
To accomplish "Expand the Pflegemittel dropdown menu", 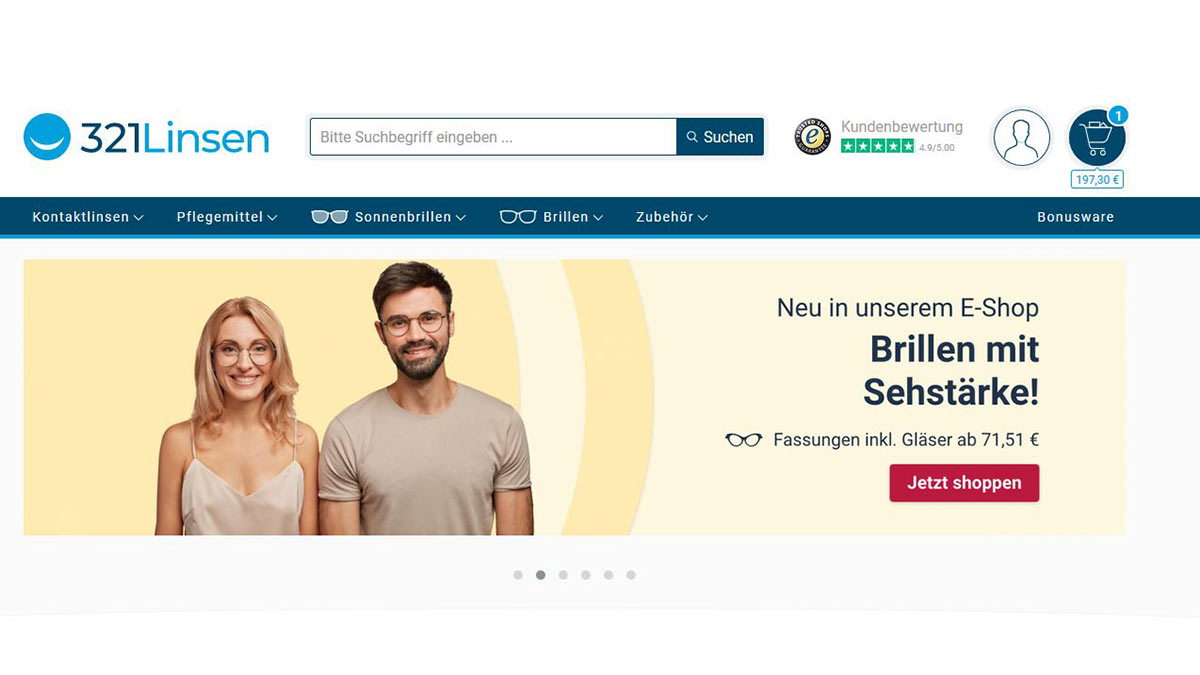I will pyautogui.click(x=227, y=217).
